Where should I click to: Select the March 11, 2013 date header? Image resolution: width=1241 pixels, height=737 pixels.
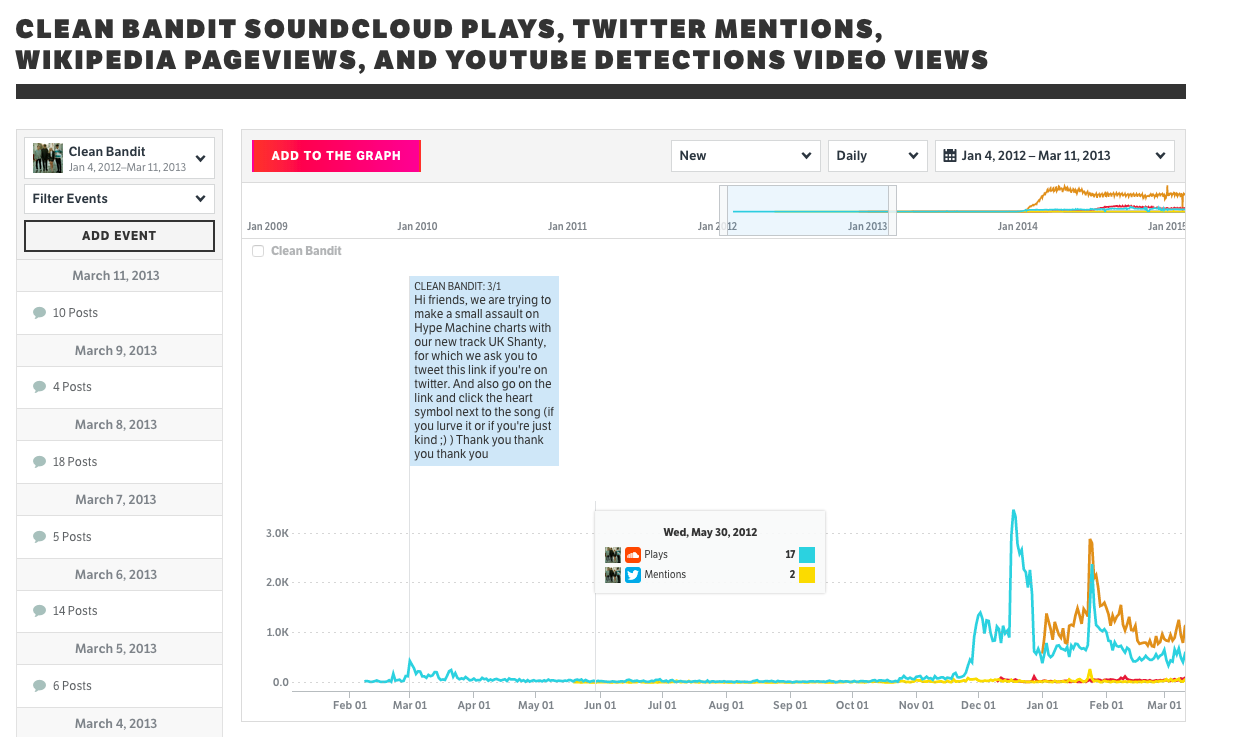pyautogui.click(x=116, y=276)
